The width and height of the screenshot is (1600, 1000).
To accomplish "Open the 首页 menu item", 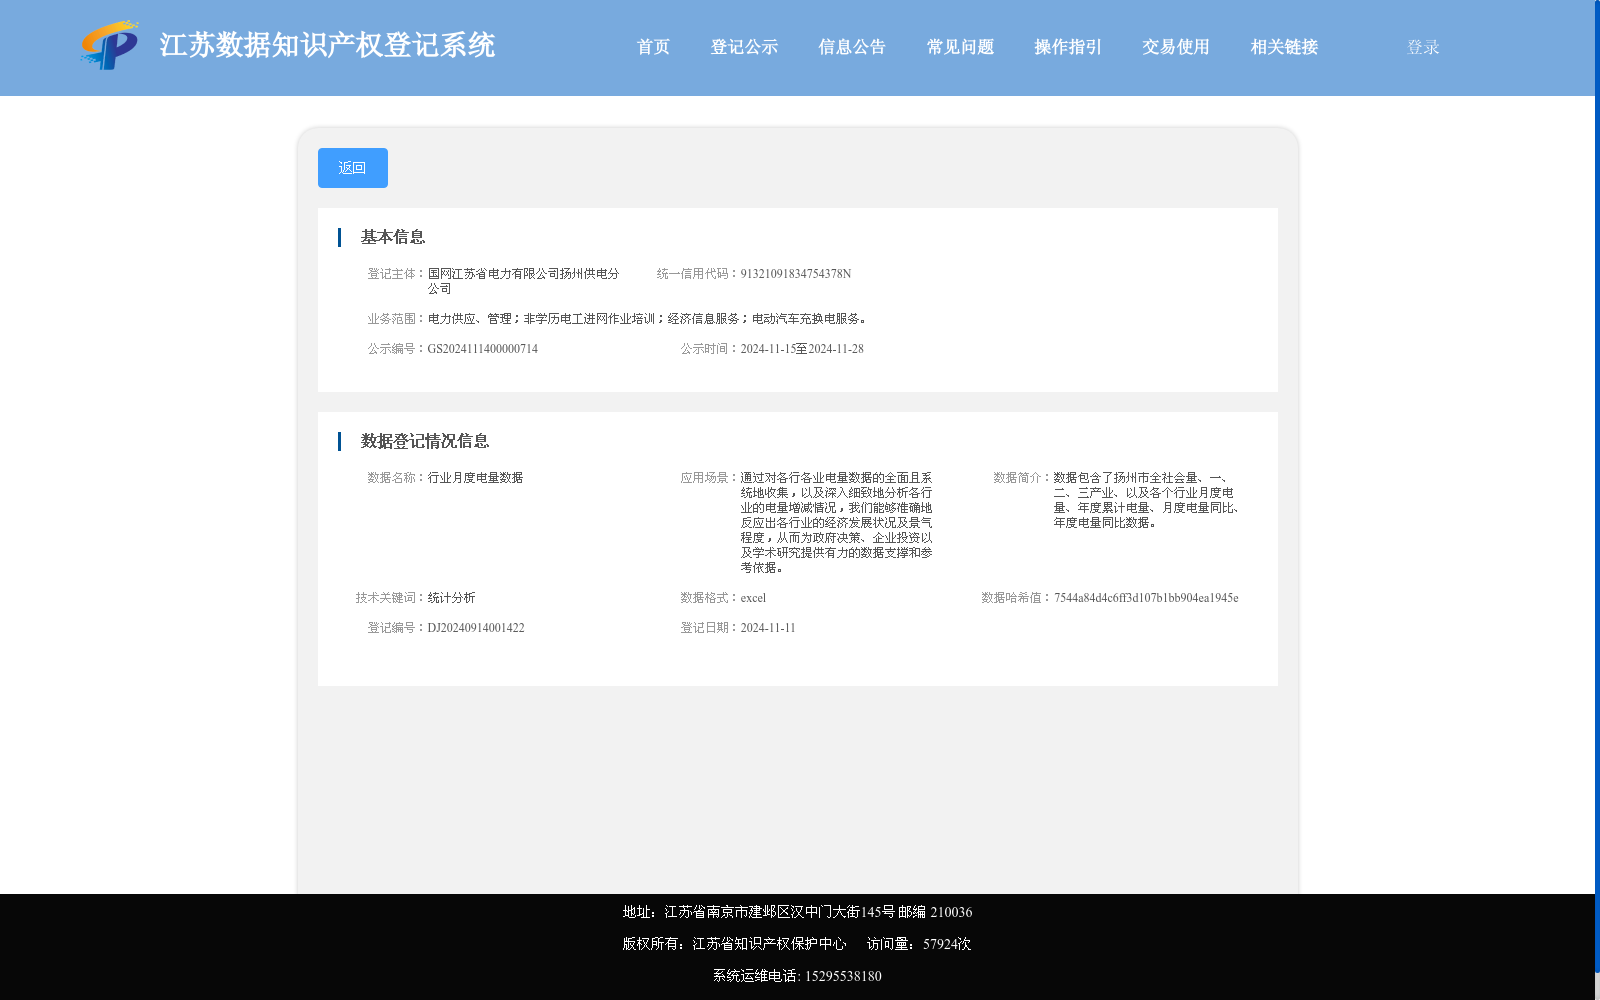I will tap(653, 47).
